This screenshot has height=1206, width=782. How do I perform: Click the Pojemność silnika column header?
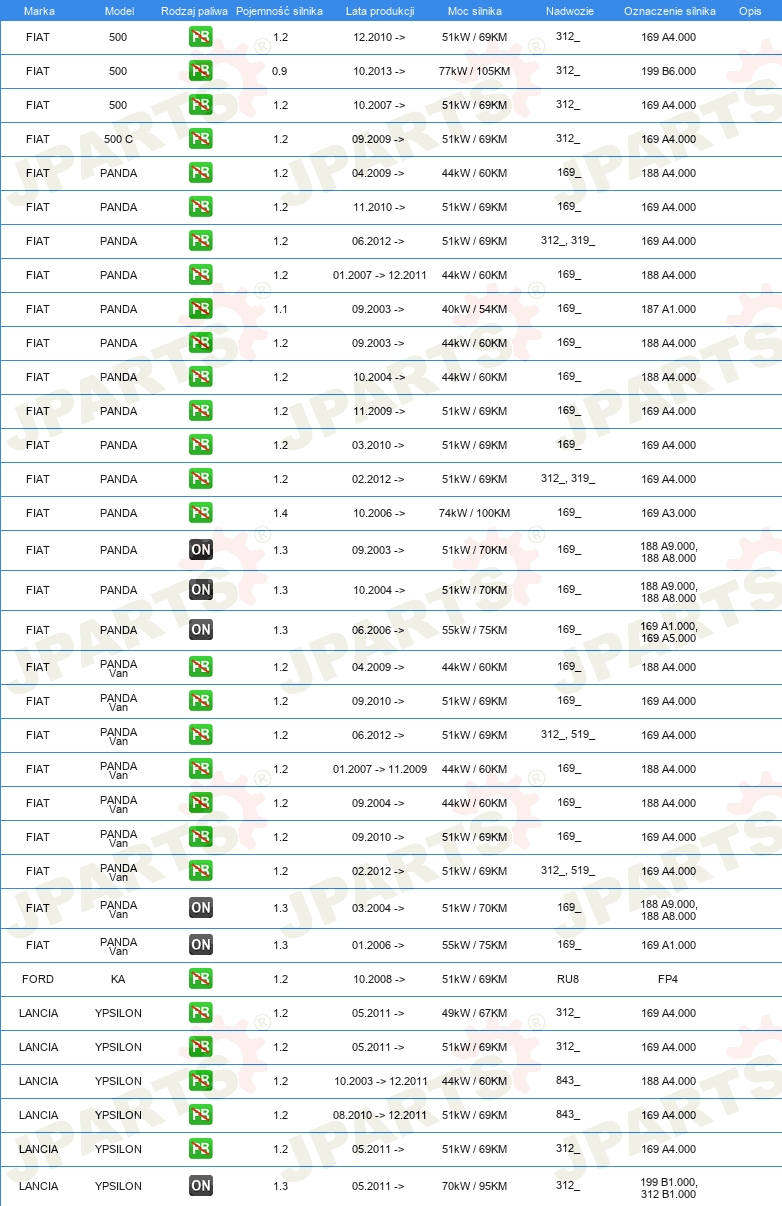279,11
